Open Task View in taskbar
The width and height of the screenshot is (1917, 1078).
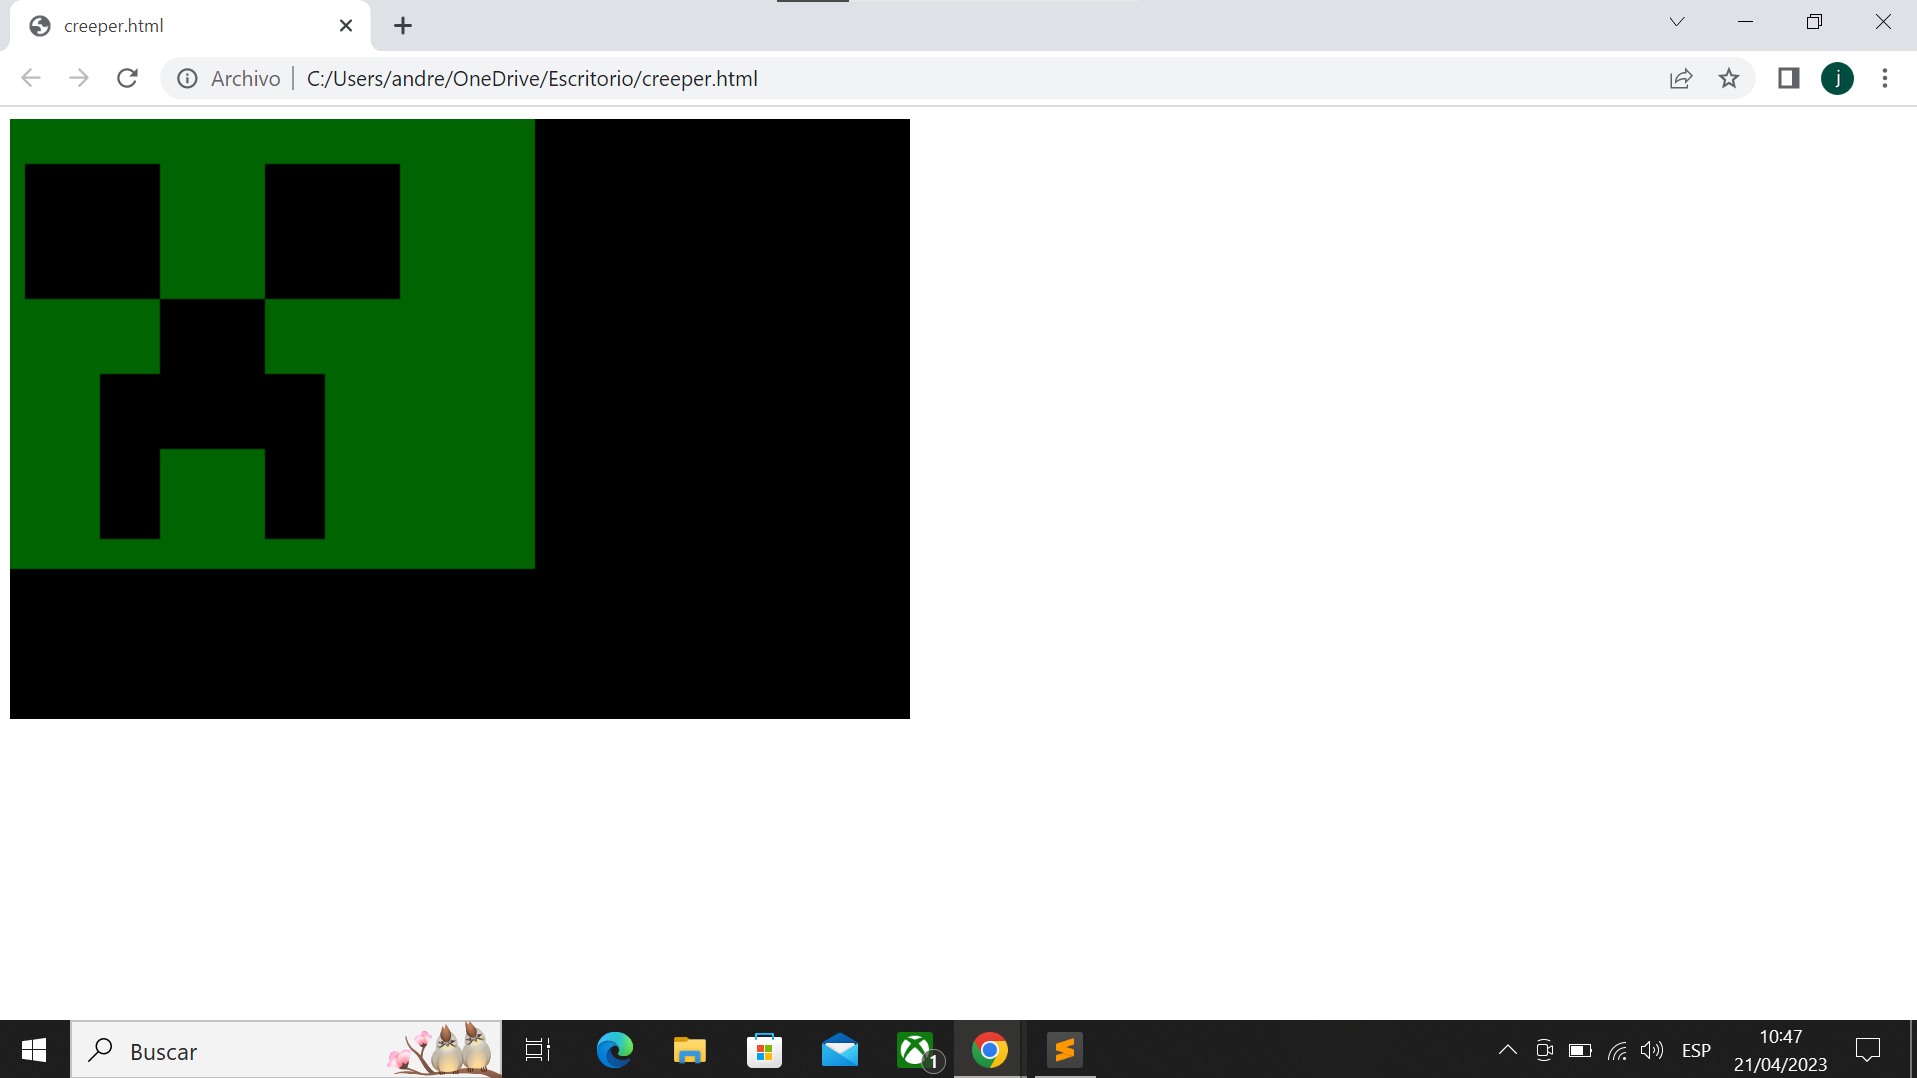click(x=538, y=1050)
